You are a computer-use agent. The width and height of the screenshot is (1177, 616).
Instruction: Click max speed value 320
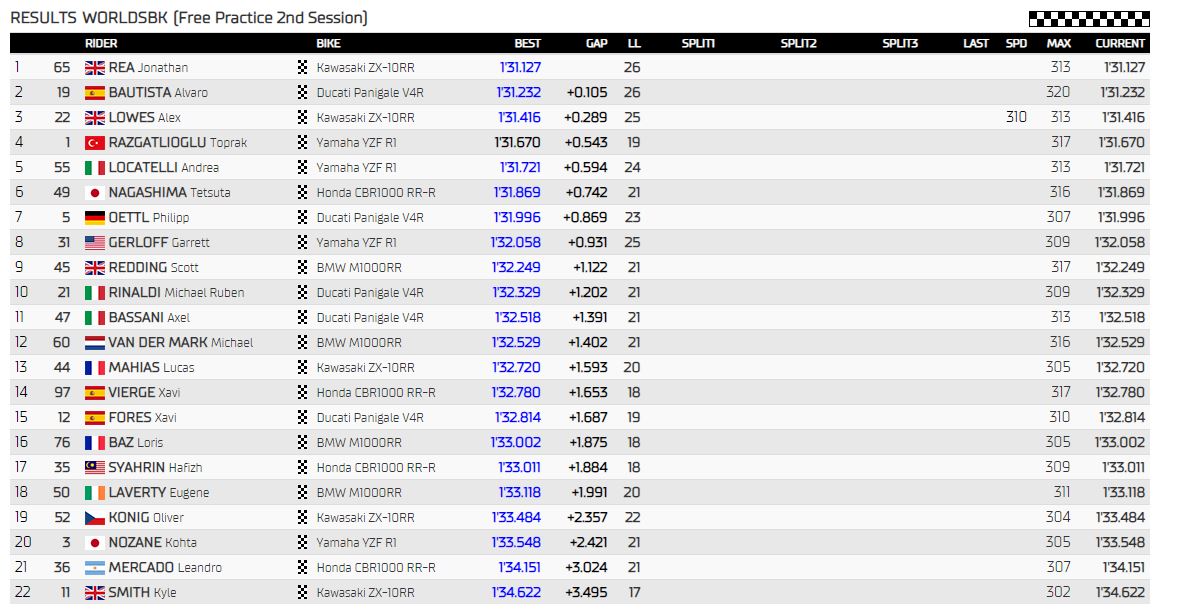(x=1058, y=92)
